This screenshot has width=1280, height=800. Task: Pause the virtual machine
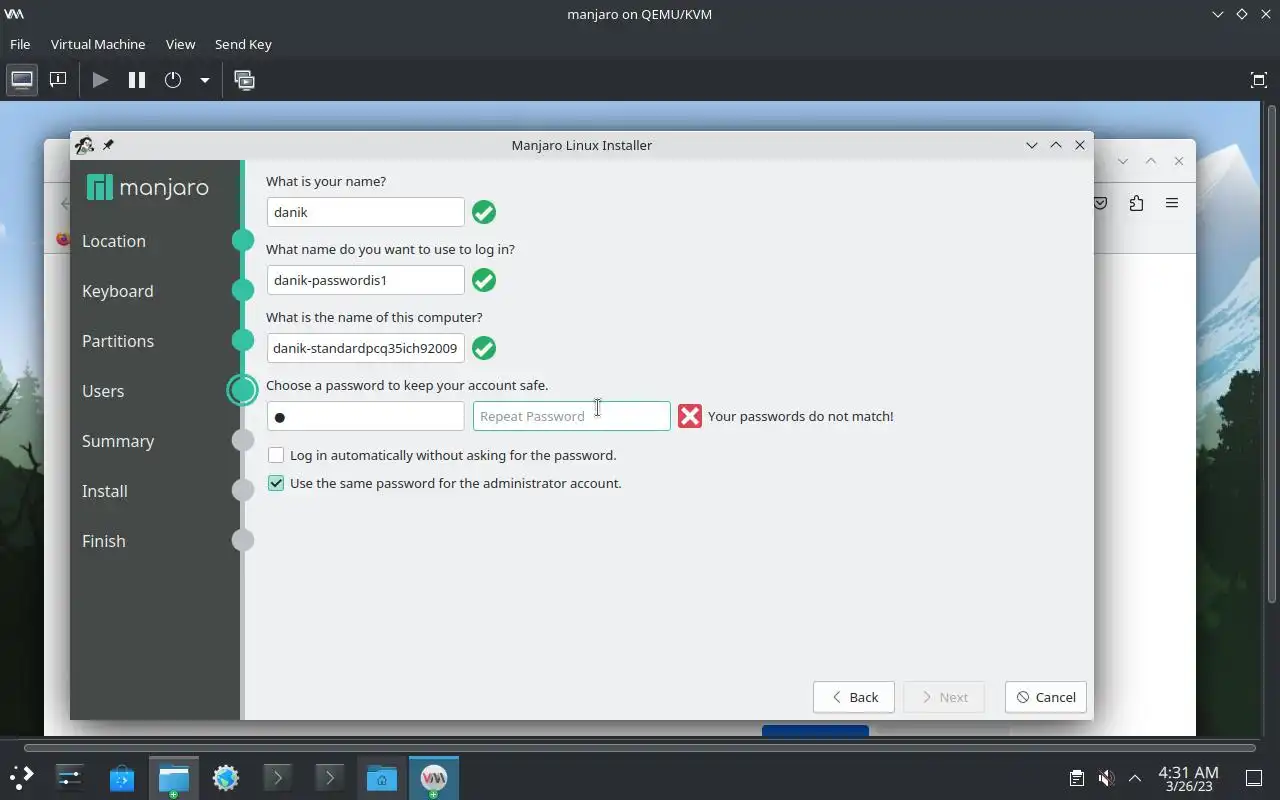tap(137, 80)
